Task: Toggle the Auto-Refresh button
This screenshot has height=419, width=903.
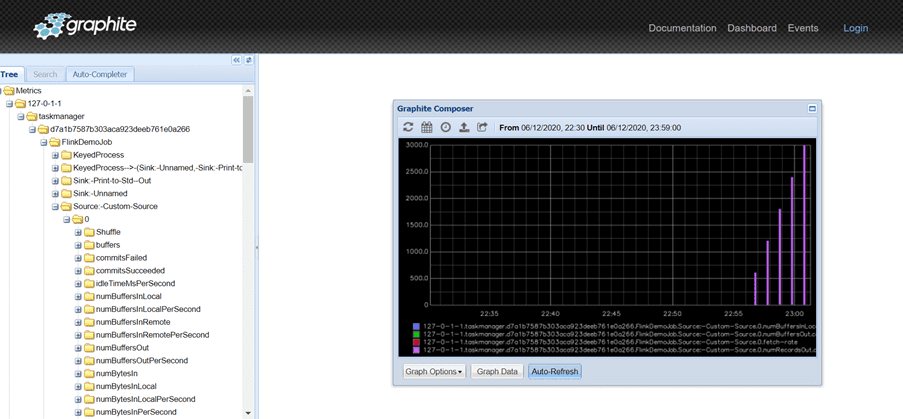Action: tap(555, 372)
